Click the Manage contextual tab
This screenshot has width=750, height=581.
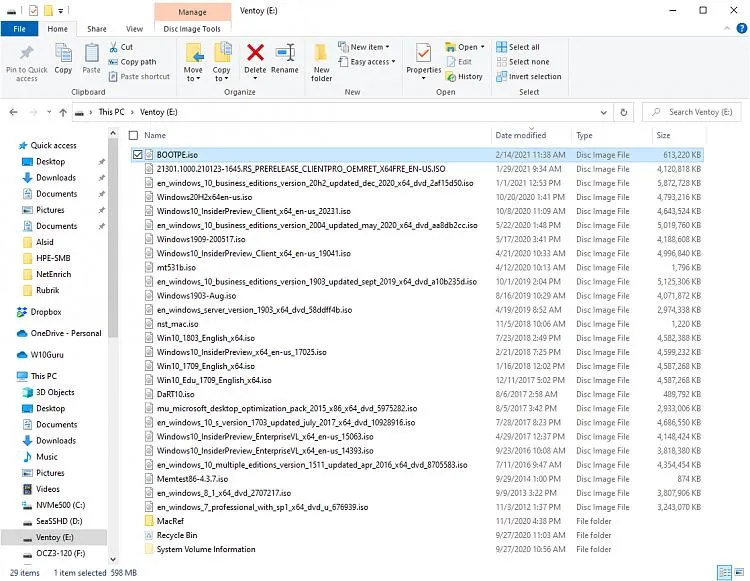coord(192,11)
